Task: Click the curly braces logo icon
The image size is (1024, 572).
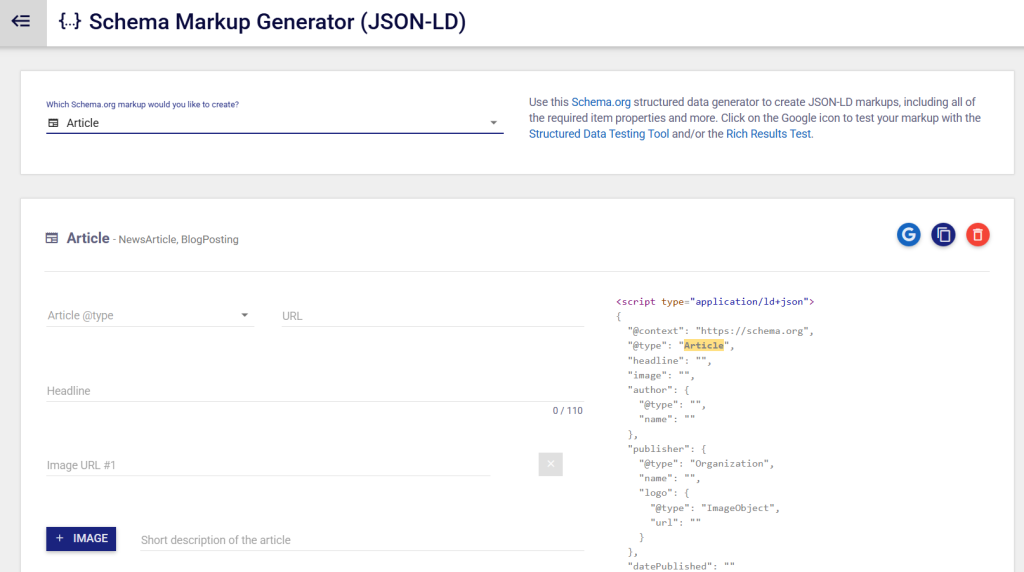Action: (70, 22)
